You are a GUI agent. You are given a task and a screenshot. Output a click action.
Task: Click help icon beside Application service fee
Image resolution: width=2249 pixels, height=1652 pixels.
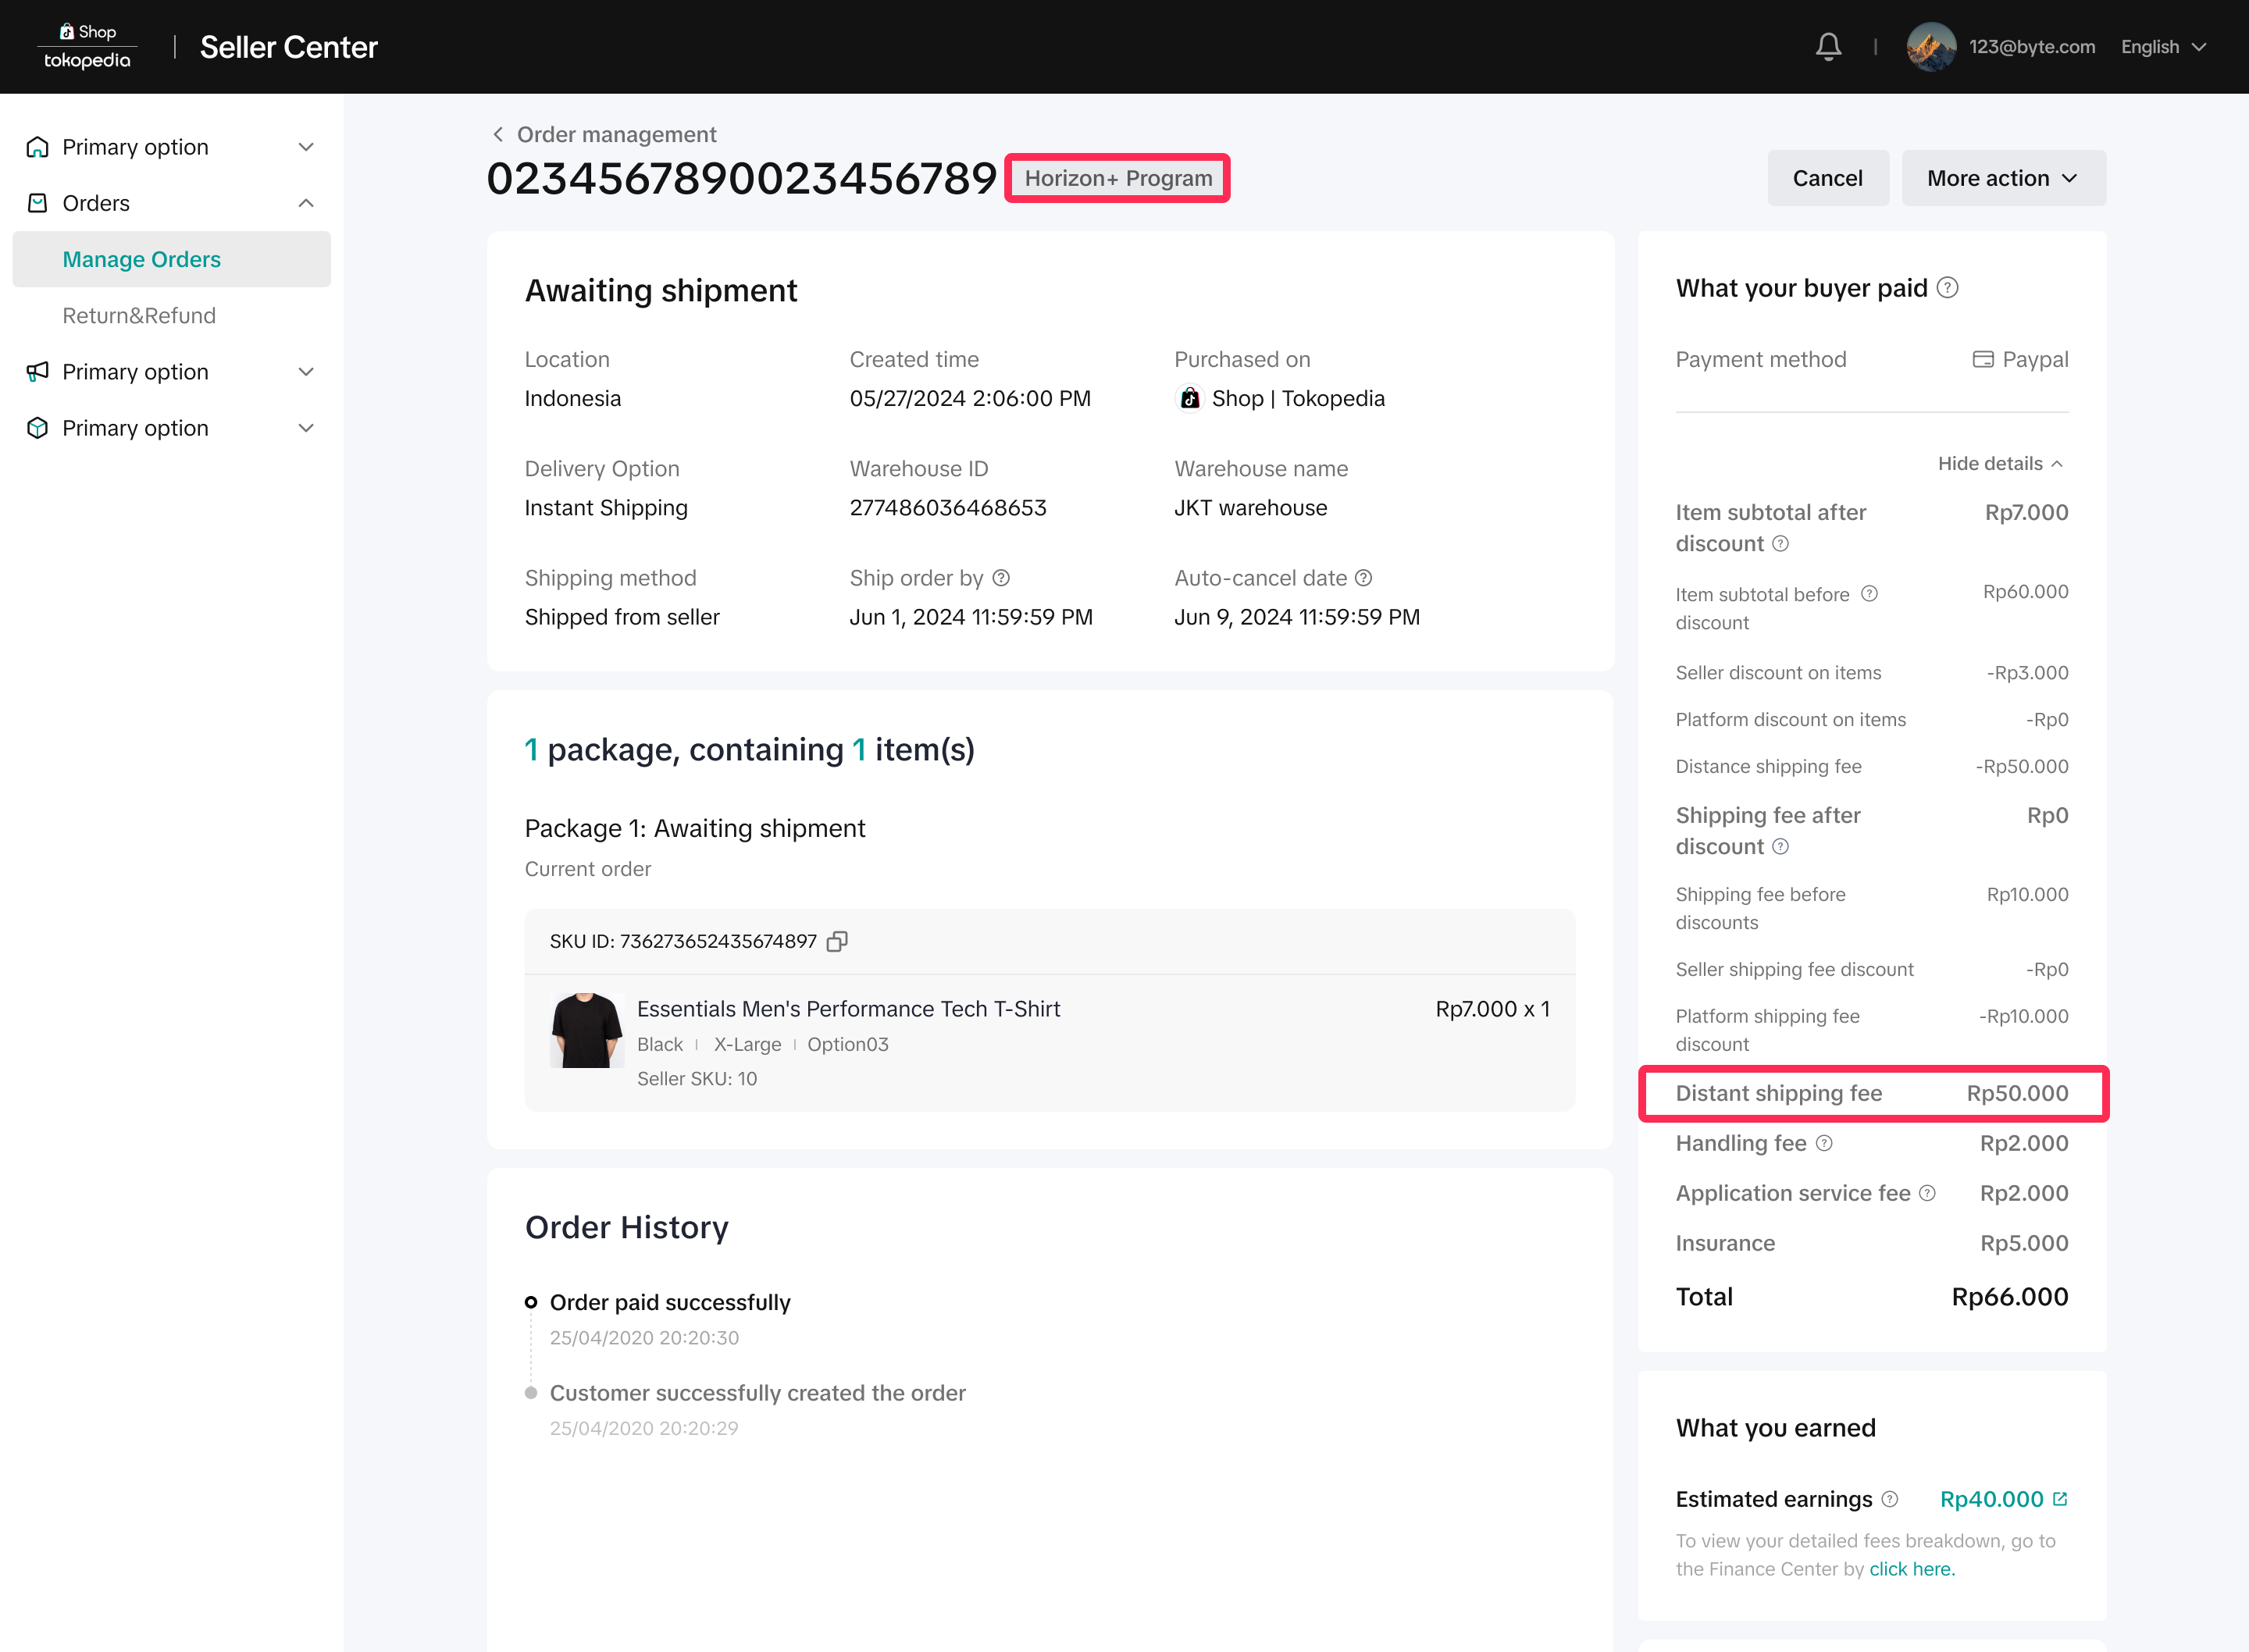coord(1927,1193)
